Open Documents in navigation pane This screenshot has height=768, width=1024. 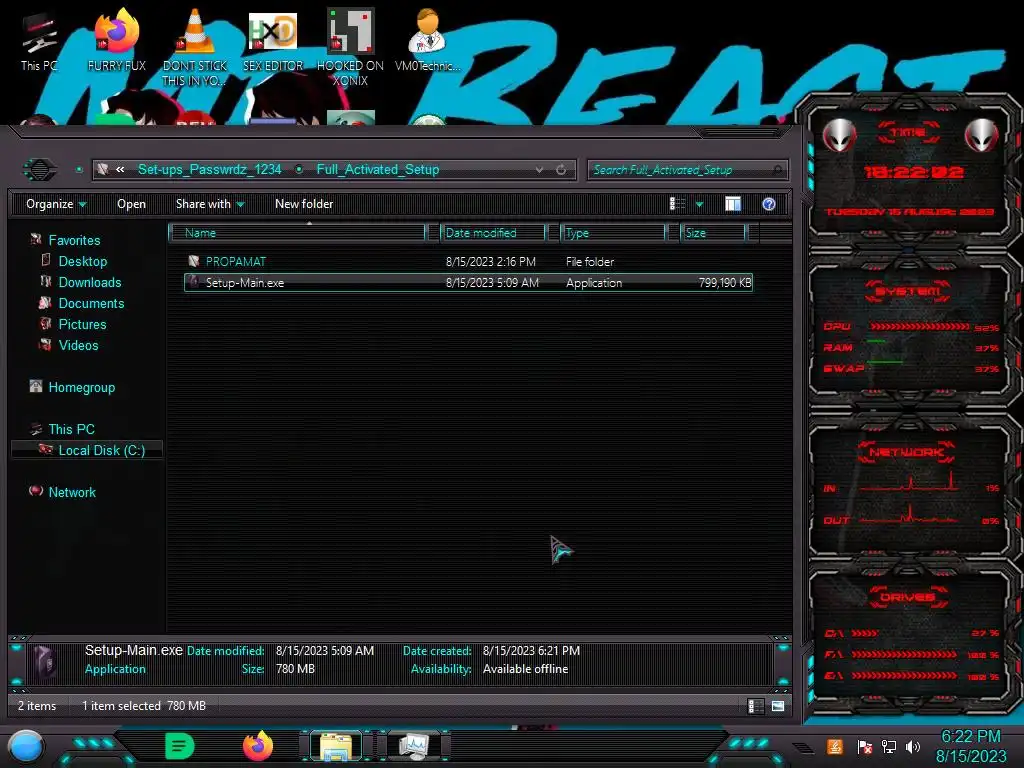91,303
